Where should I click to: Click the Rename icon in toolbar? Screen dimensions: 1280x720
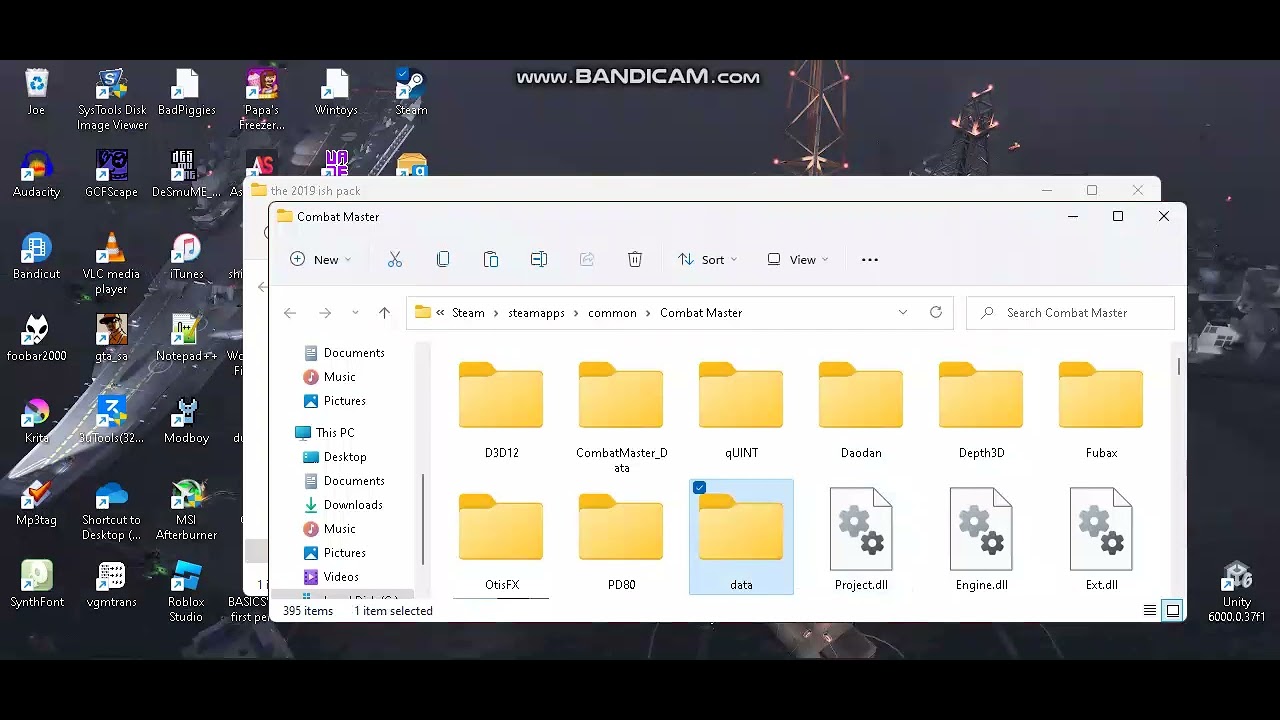(x=539, y=260)
